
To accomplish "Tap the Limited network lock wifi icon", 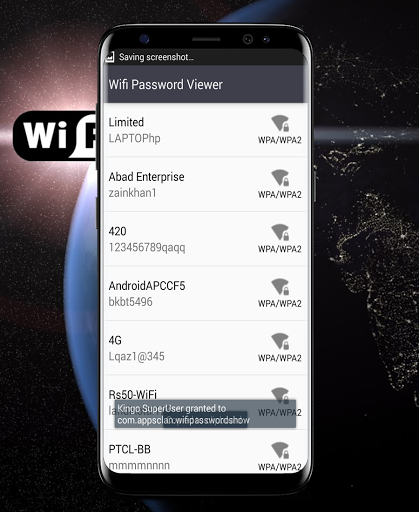I will [x=280, y=123].
